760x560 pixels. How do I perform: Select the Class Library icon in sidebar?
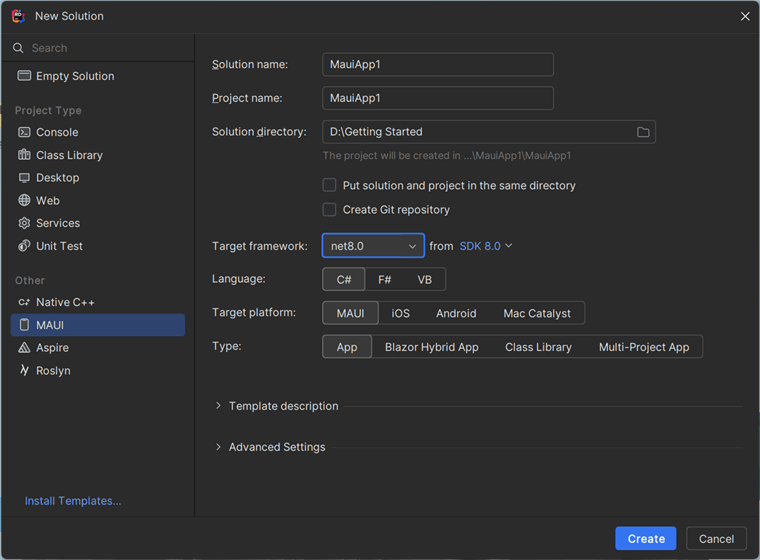(25, 155)
